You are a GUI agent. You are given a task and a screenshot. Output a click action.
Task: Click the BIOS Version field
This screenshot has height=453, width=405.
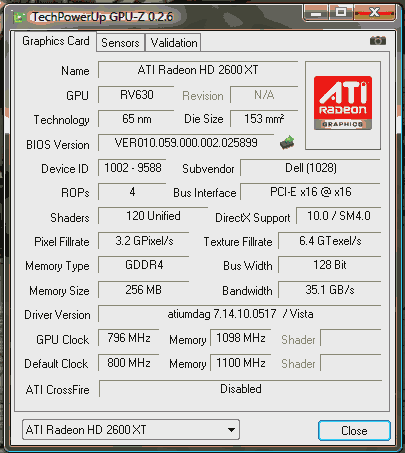click(186, 143)
